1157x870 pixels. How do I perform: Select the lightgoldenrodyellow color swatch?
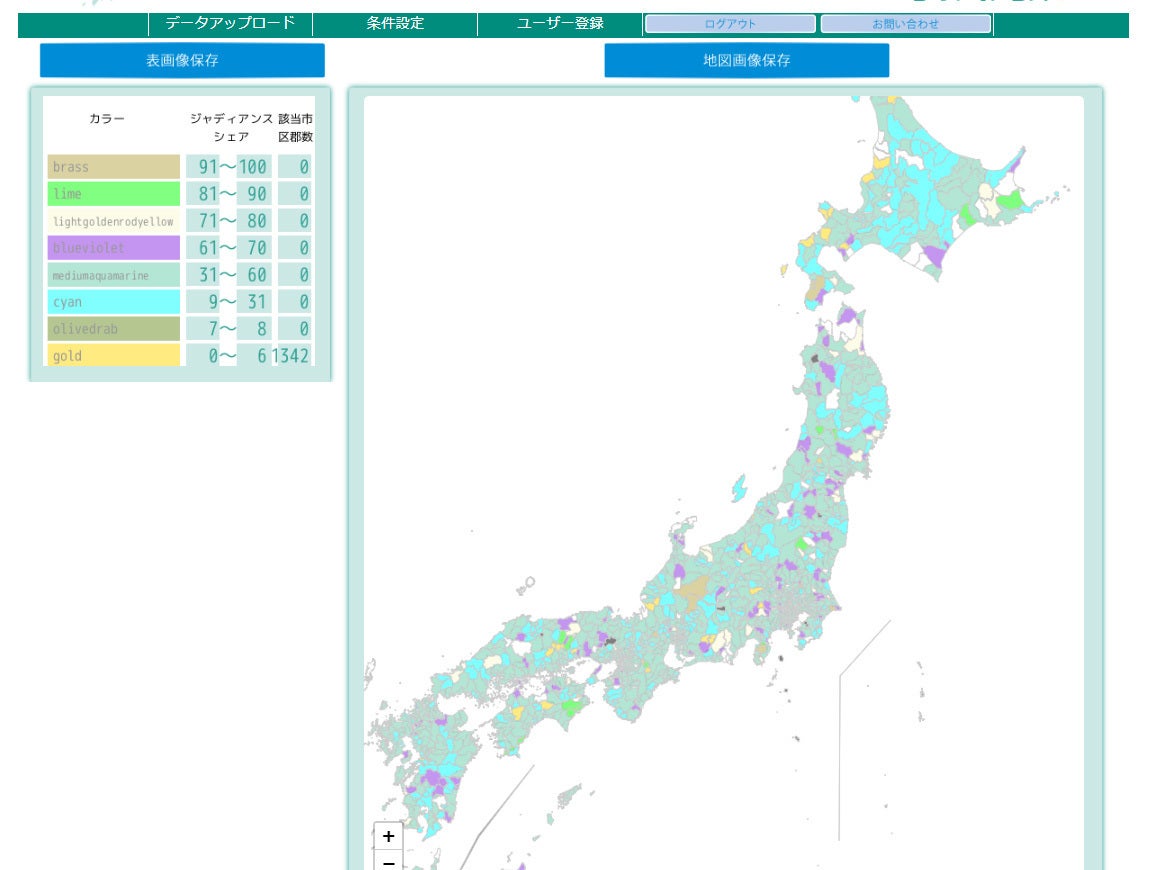(x=114, y=221)
